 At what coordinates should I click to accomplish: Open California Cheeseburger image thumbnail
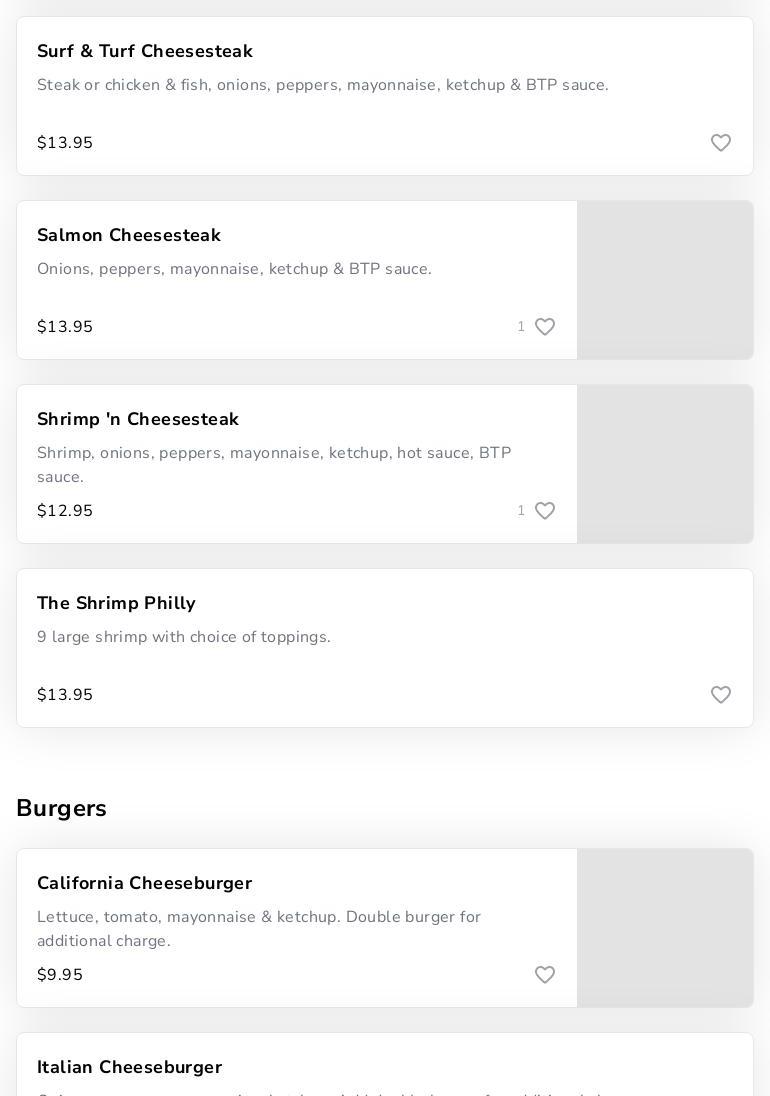pyautogui.click(x=665, y=928)
